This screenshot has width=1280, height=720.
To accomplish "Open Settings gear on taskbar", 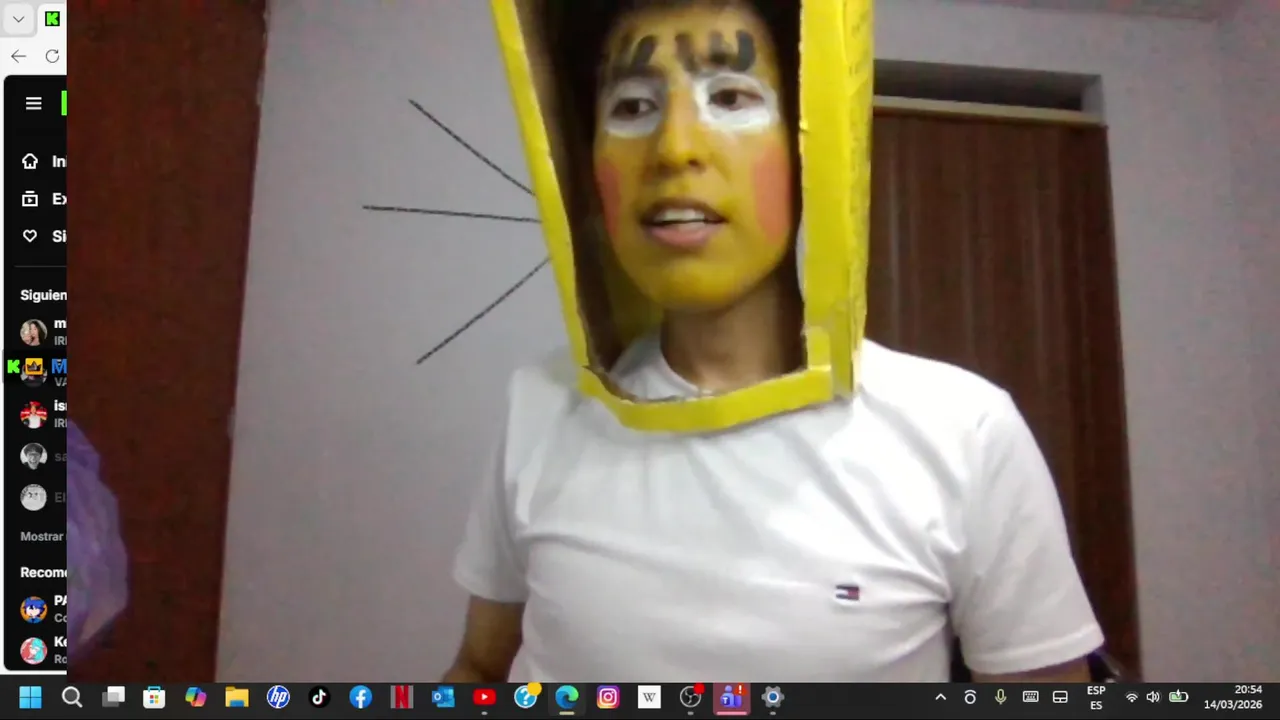I will pyautogui.click(x=772, y=697).
